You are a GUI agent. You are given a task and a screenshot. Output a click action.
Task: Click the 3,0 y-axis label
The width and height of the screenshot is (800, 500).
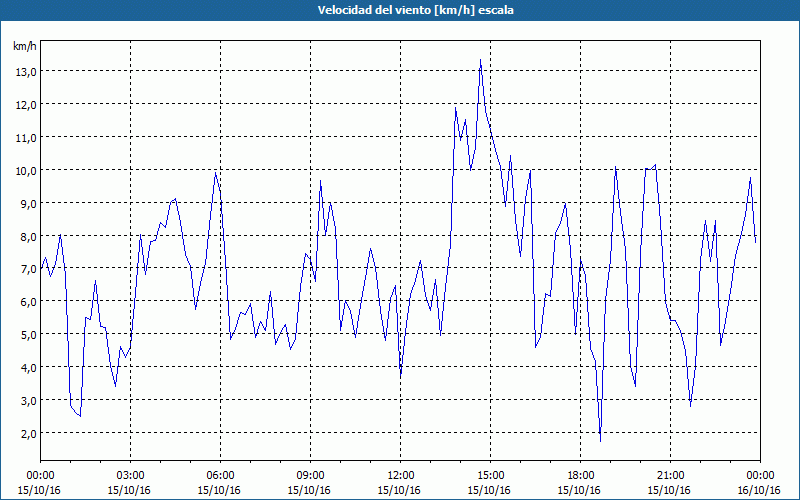[28, 401]
